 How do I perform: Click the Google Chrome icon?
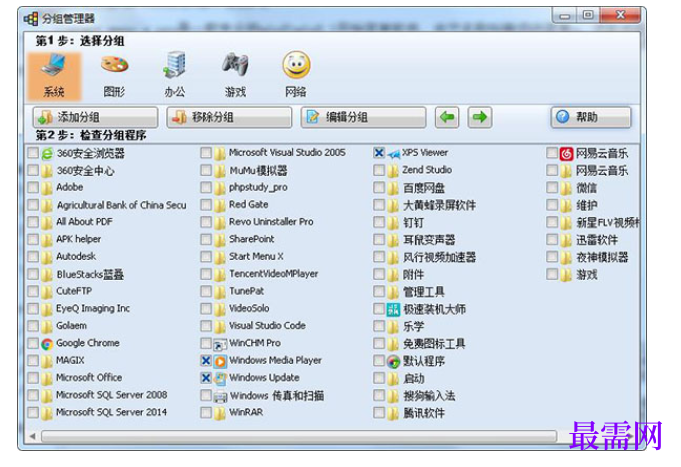(47, 344)
